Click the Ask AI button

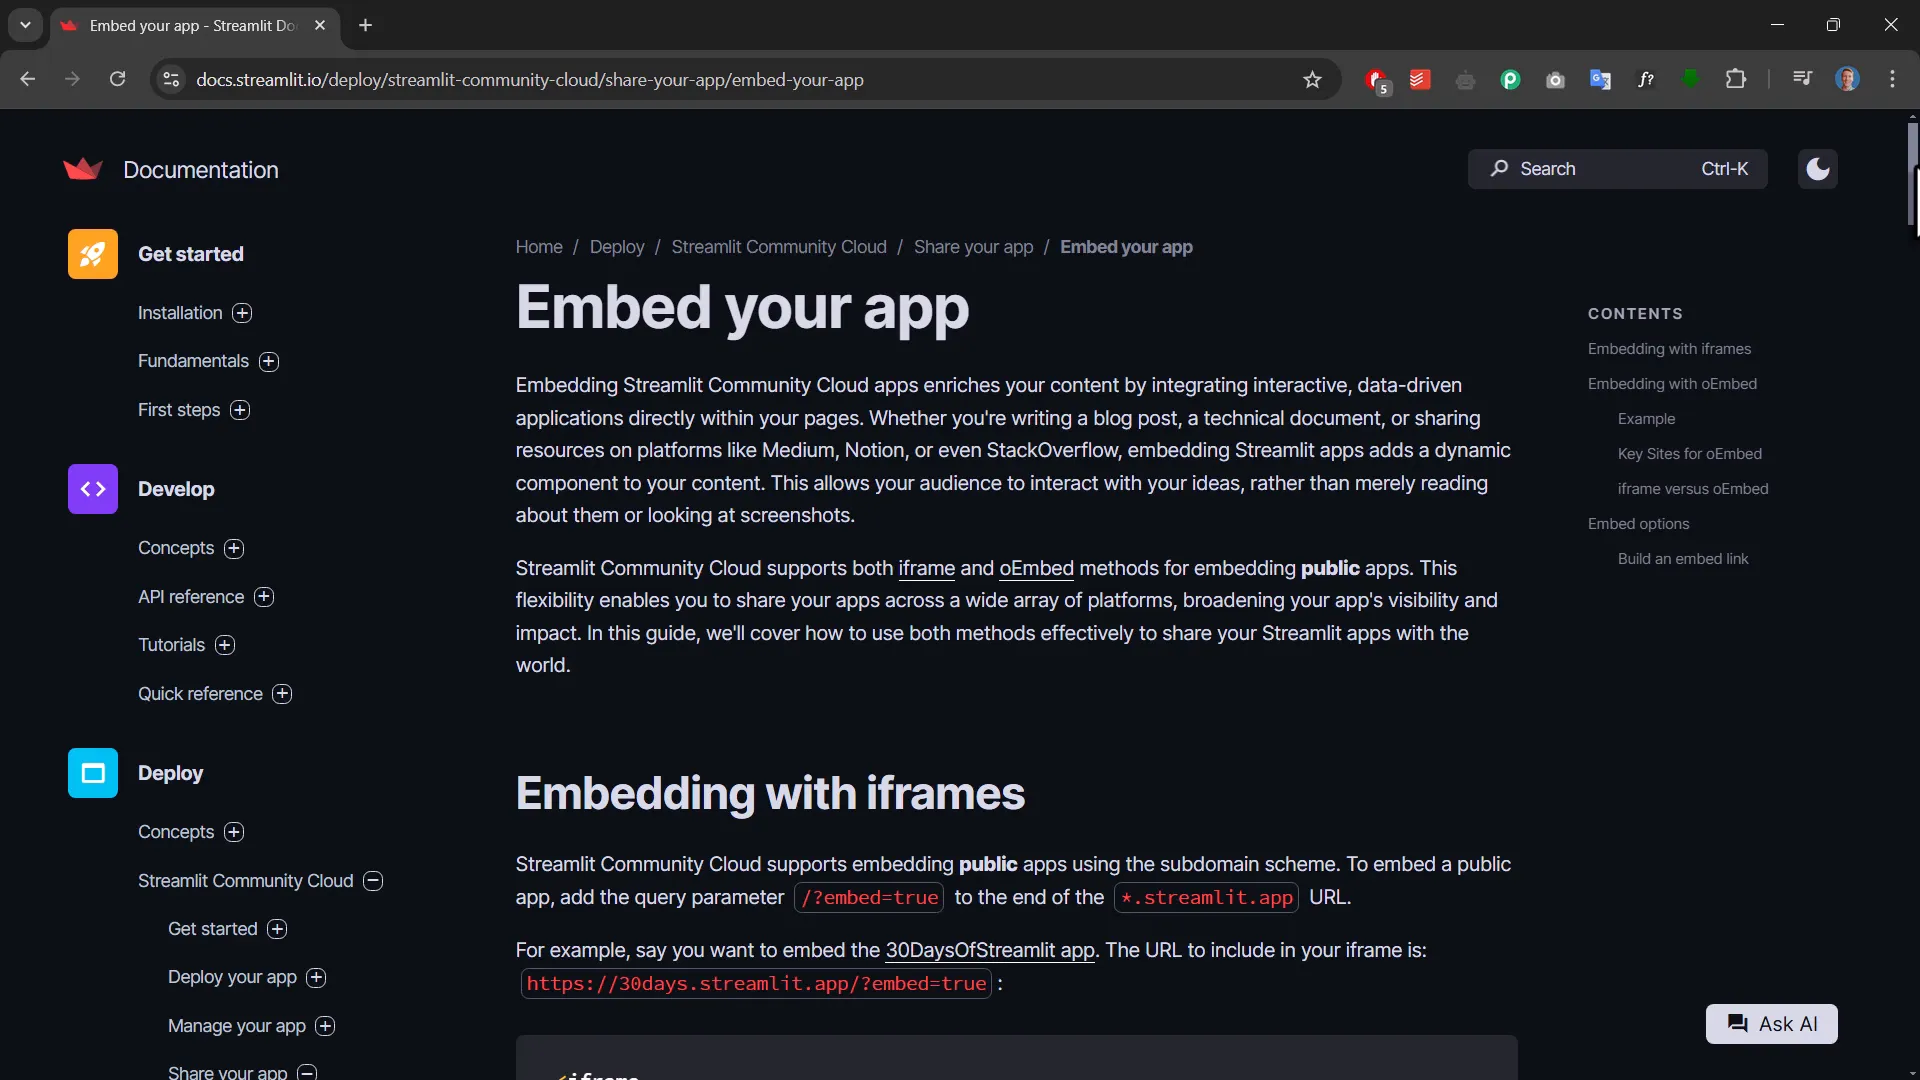(x=1771, y=1024)
